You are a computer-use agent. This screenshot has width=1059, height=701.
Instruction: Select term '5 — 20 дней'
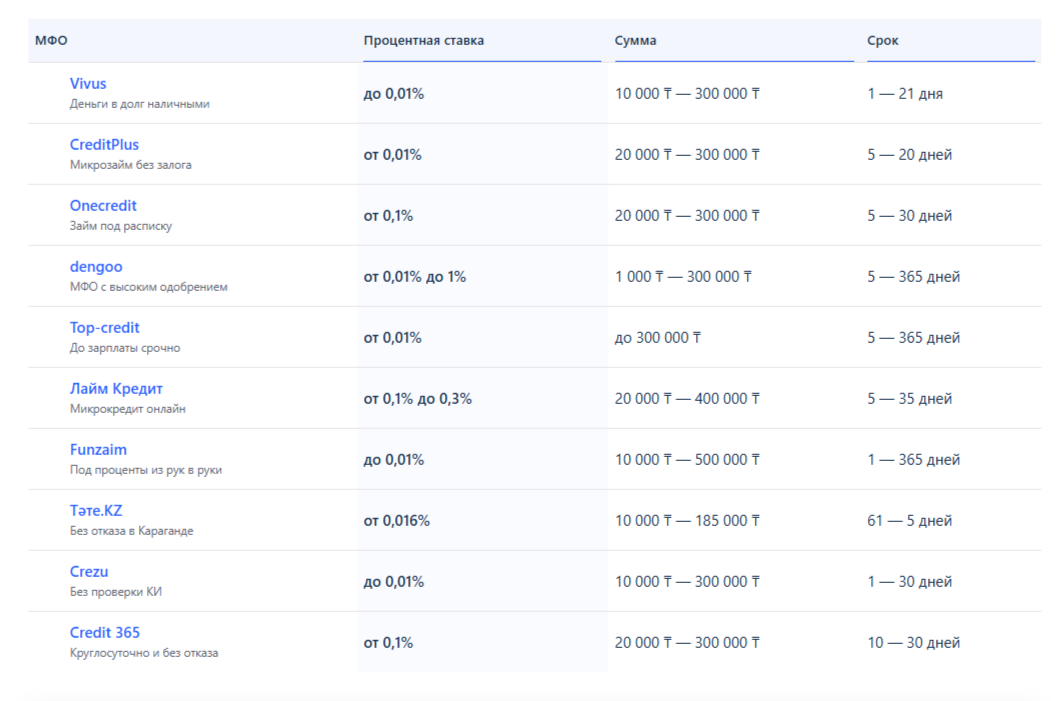(910, 155)
